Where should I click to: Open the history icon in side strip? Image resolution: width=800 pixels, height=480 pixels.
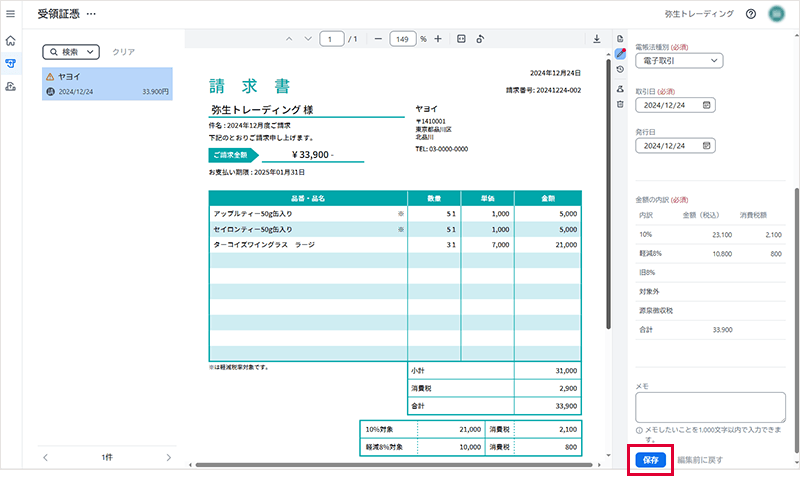pos(620,69)
